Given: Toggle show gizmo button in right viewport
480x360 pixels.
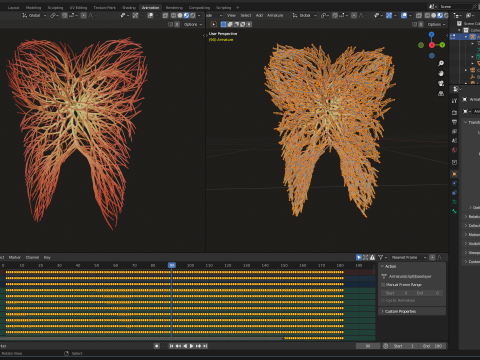Looking at the screenshot, I should (389, 15).
